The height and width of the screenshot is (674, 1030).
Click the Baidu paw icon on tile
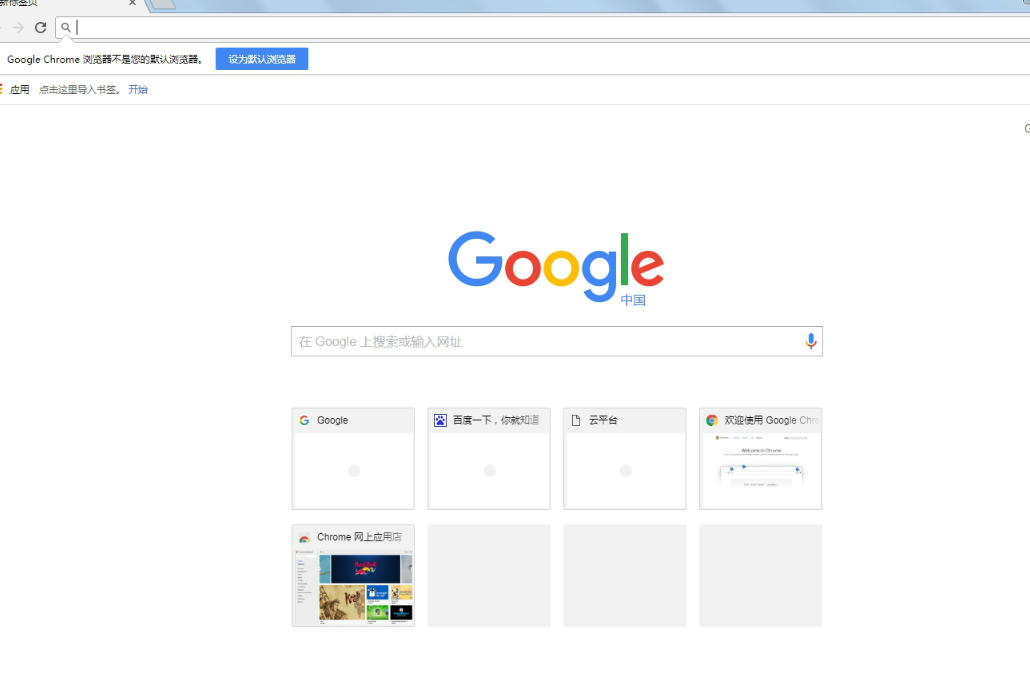pos(440,420)
